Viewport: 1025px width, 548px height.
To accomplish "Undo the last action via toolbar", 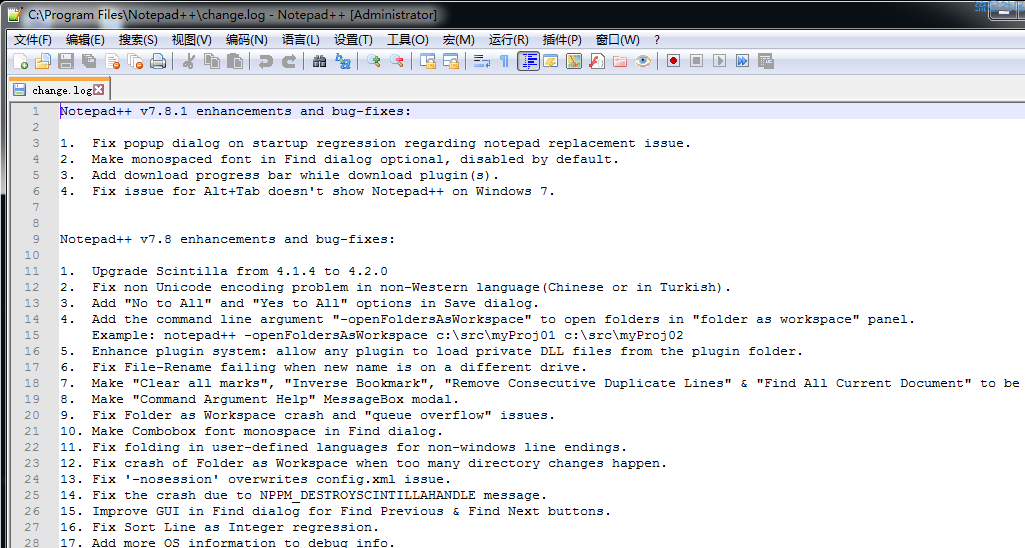I will coord(265,61).
